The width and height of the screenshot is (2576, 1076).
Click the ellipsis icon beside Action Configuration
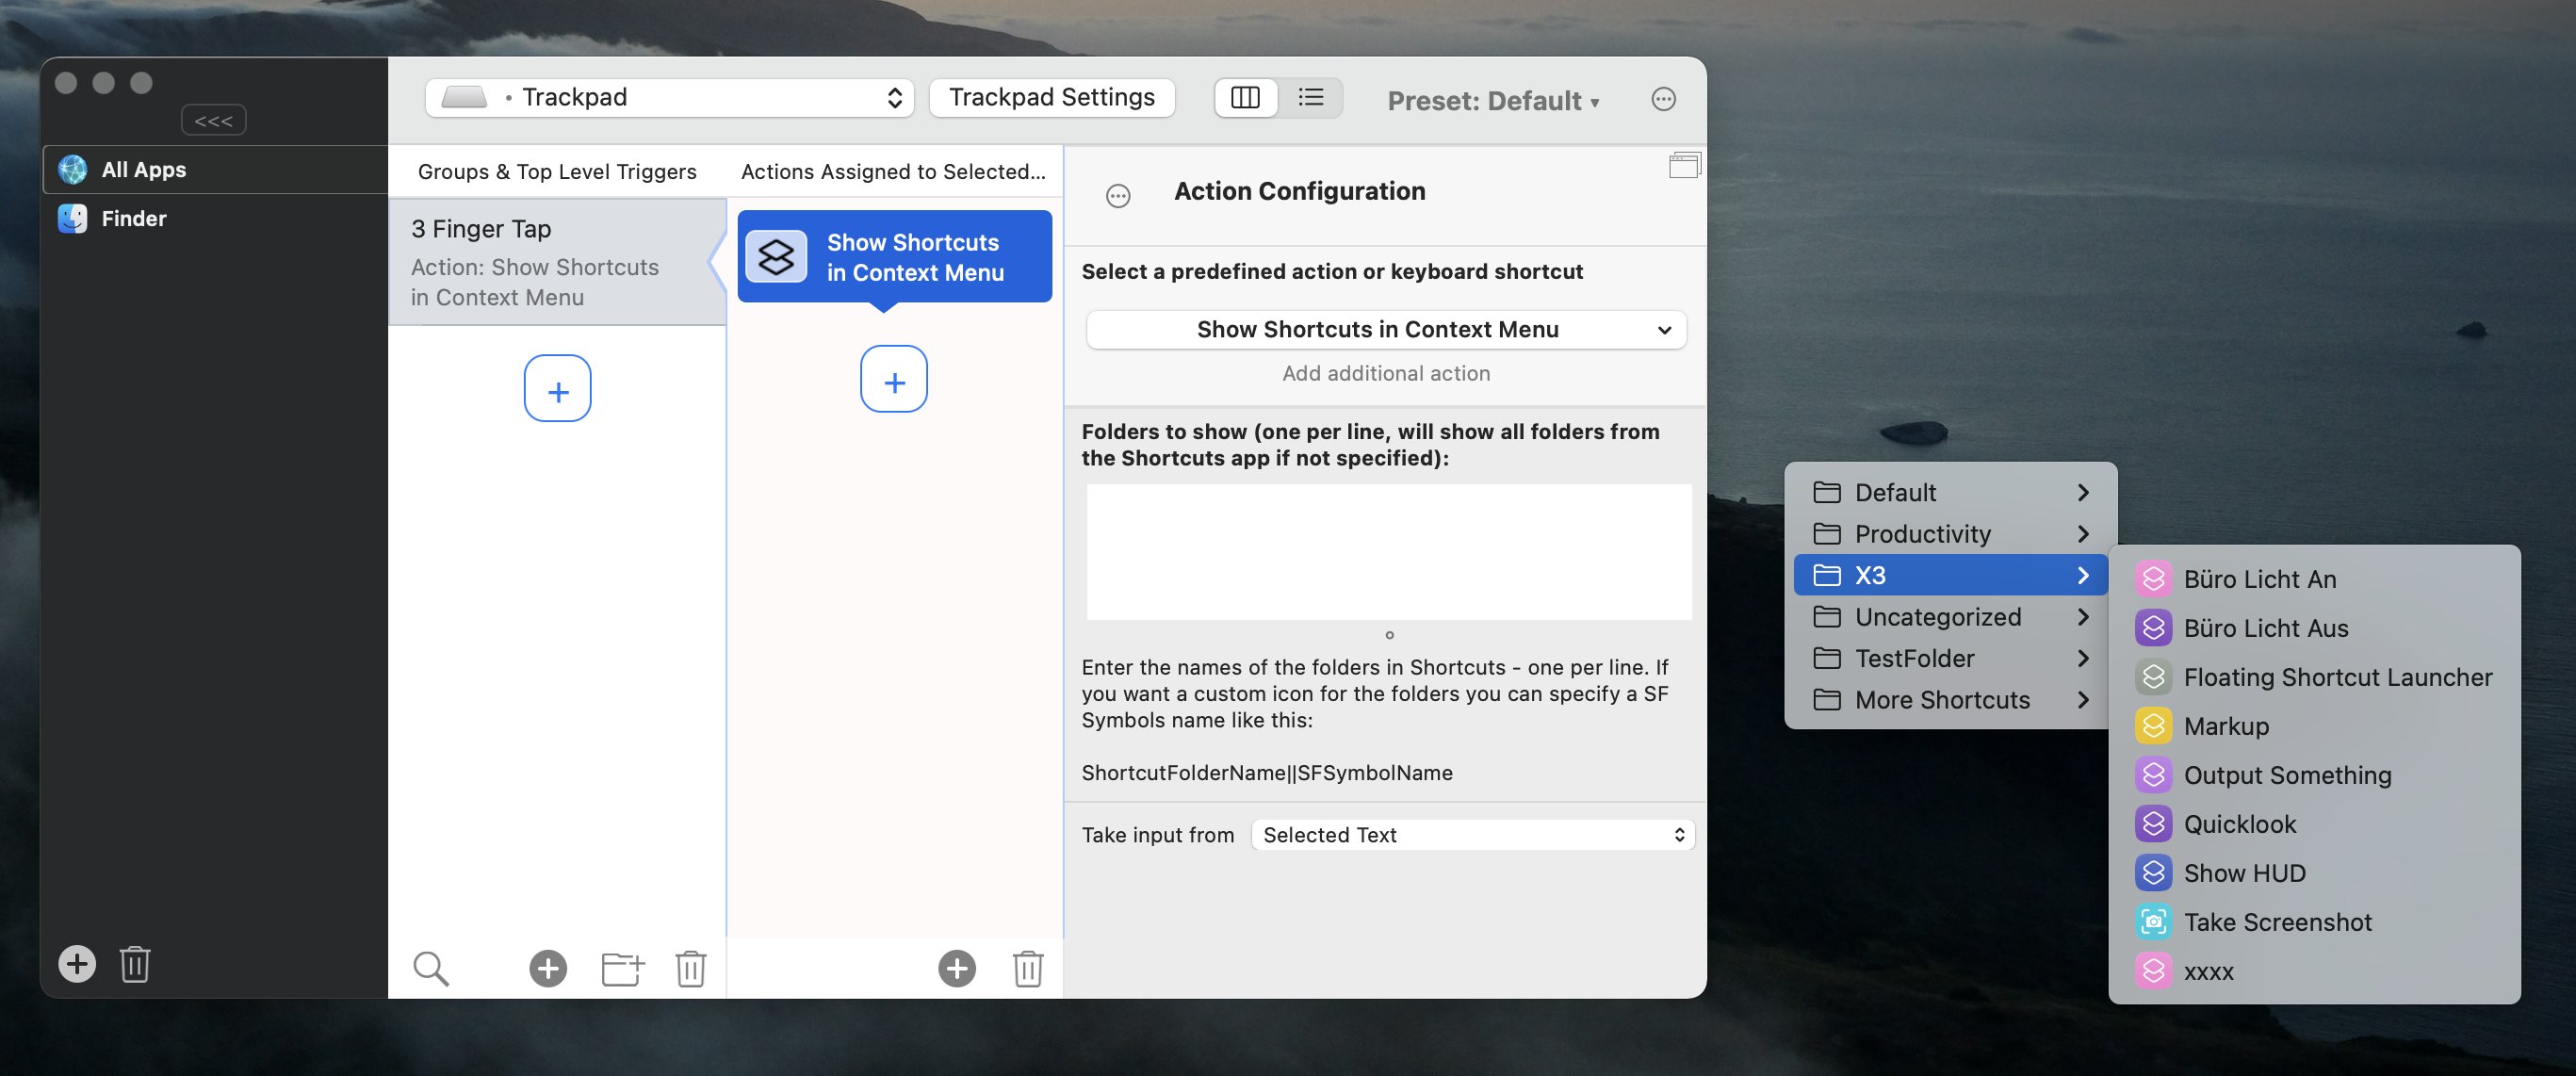pos(1118,196)
